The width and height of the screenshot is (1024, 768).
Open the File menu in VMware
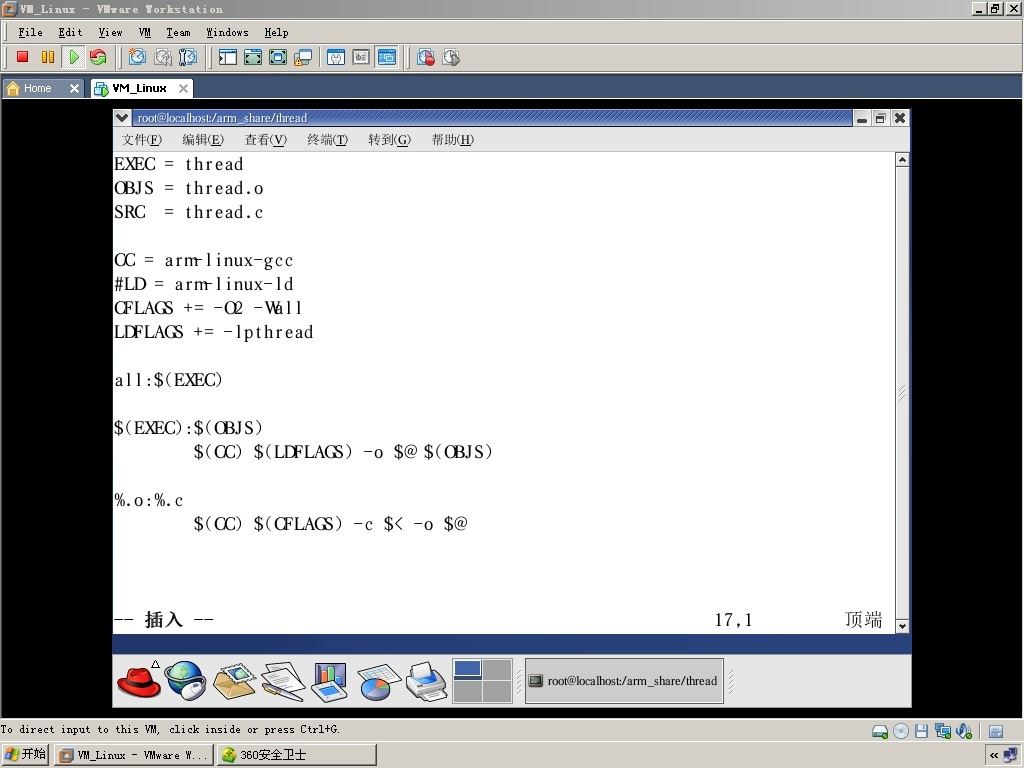[30, 32]
